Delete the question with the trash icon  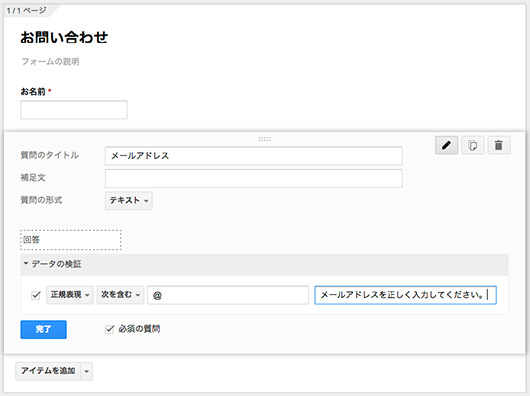pyautogui.click(x=499, y=145)
